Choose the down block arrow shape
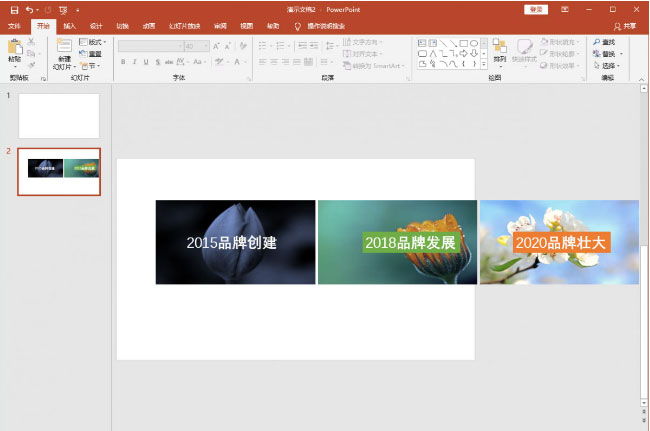 tap(474, 53)
